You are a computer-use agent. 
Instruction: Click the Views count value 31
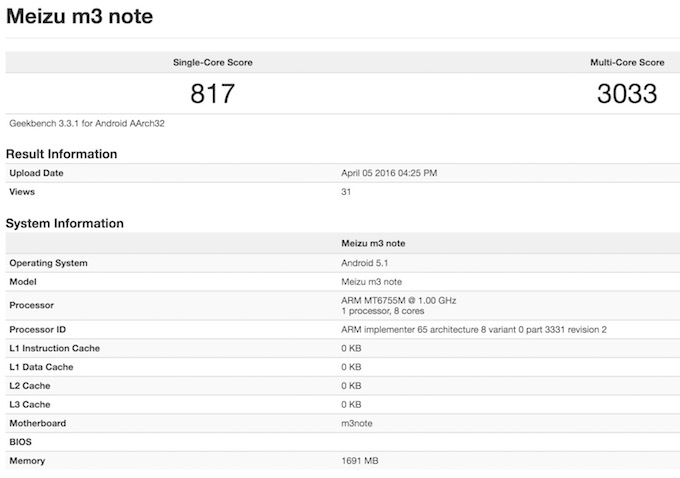347,191
